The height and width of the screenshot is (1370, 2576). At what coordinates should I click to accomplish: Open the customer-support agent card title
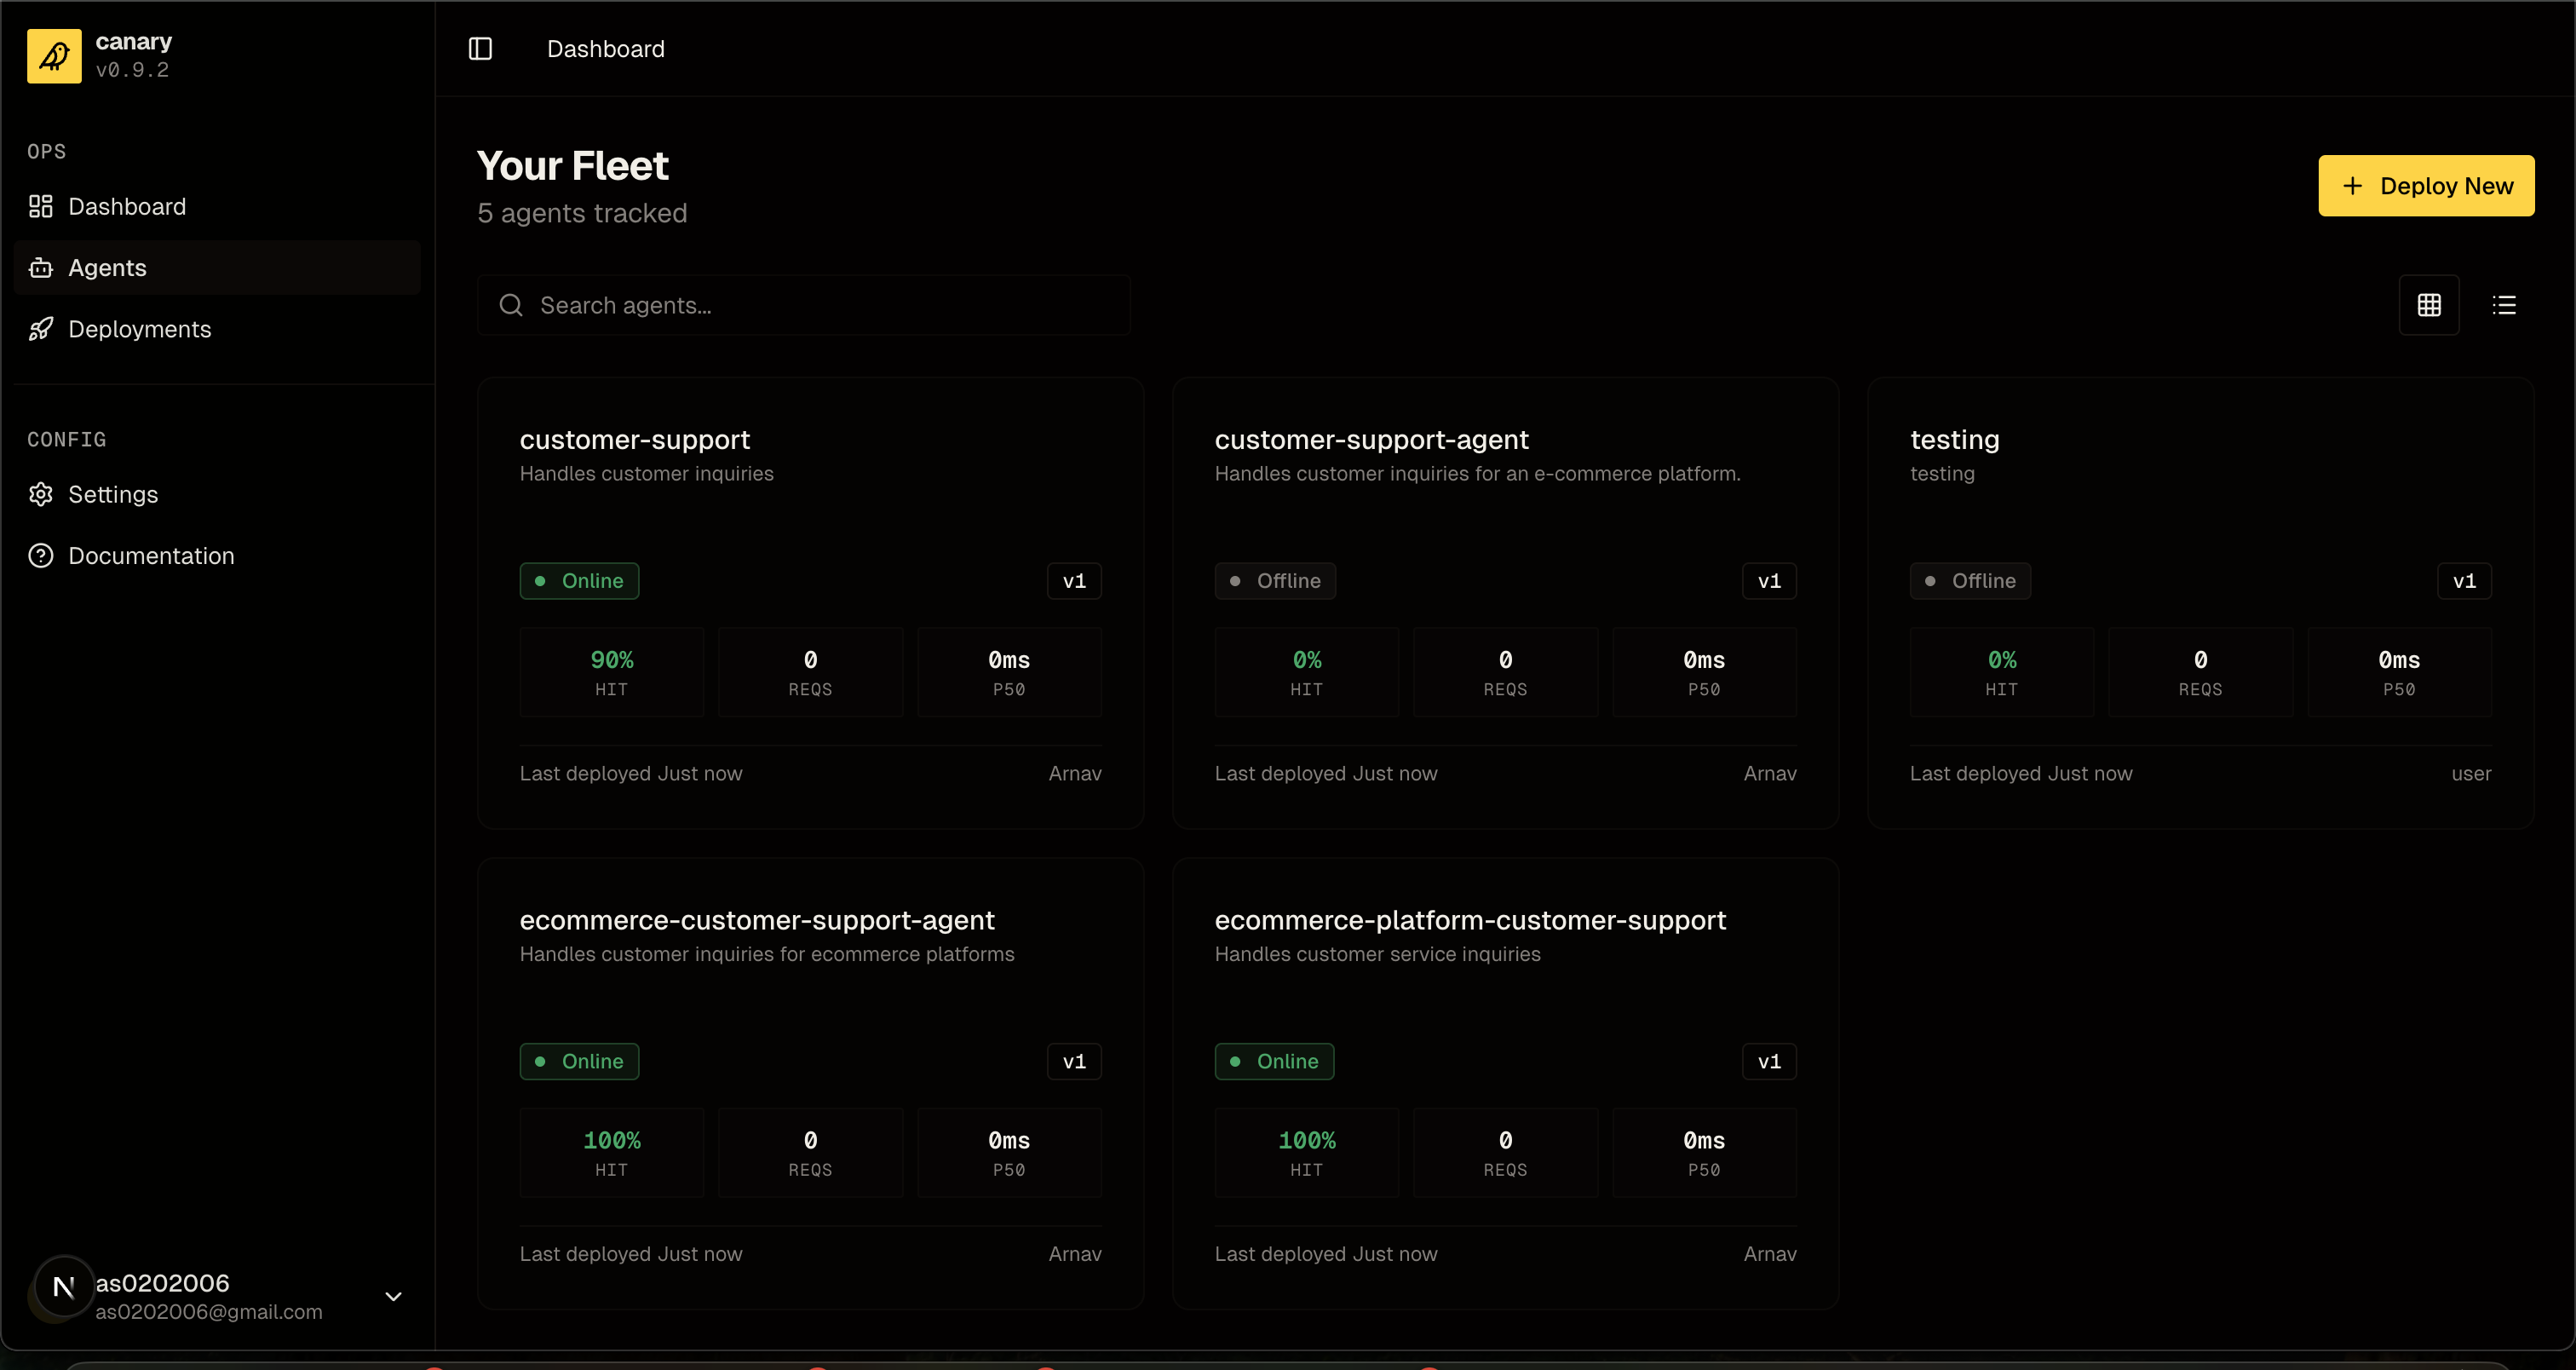point(634,440)
